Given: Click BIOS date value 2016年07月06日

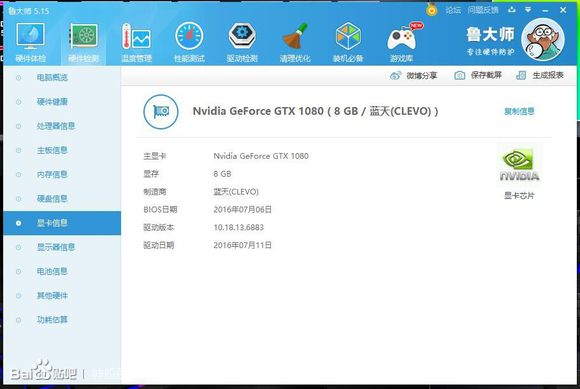Looking at the screenshot, I should pos(243,210).
